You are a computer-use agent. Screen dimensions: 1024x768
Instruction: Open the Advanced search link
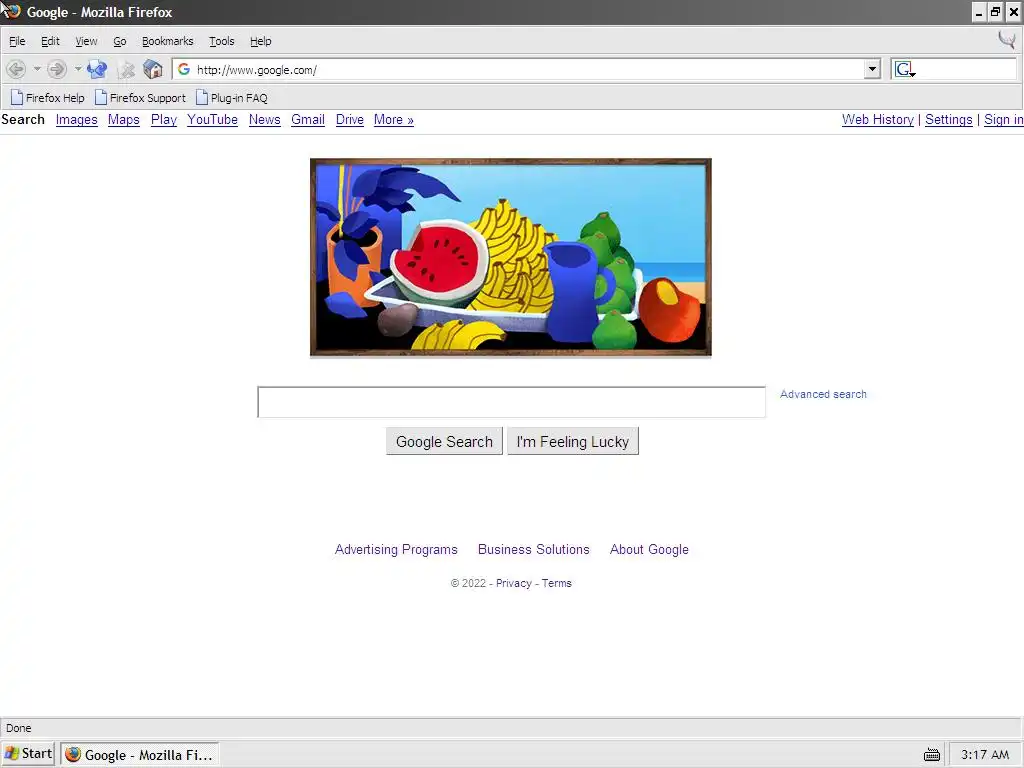(823, 394)
